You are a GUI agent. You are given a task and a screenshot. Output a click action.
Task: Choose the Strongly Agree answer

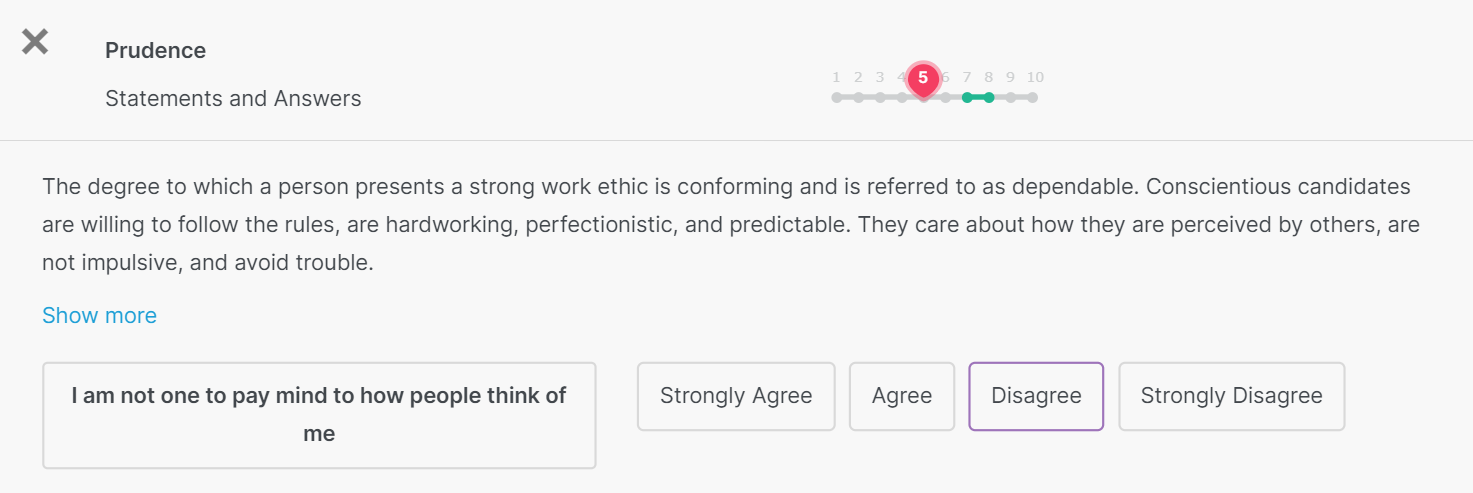coord(736,396)
